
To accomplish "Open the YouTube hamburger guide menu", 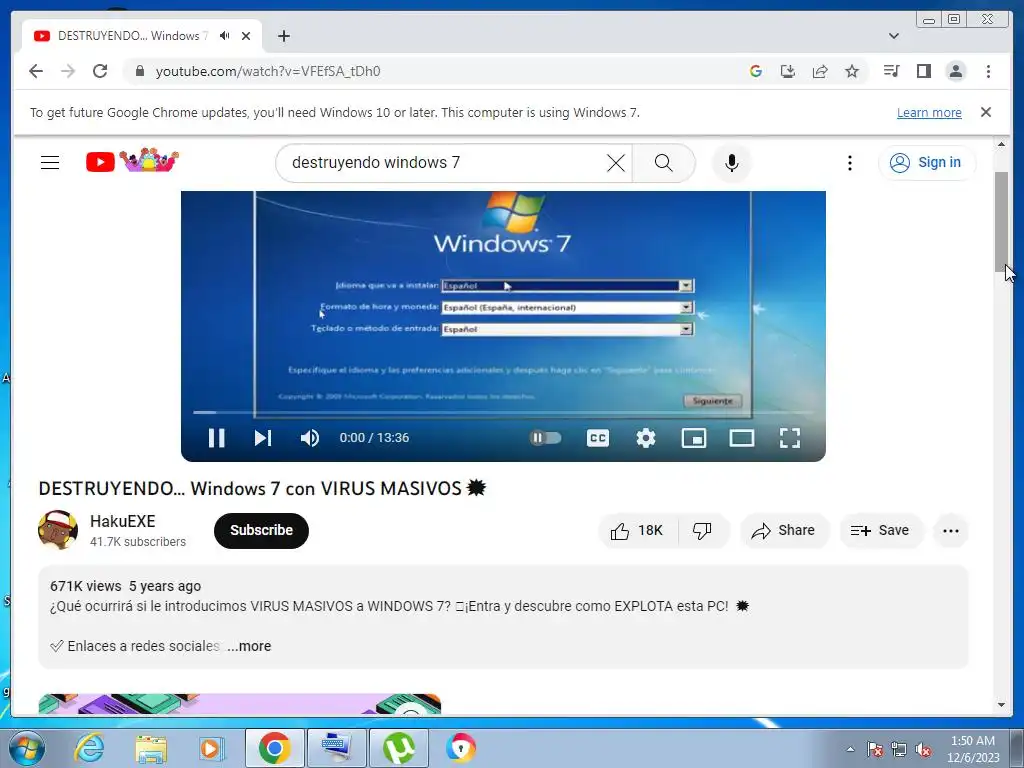I will [x=50, y=163].
